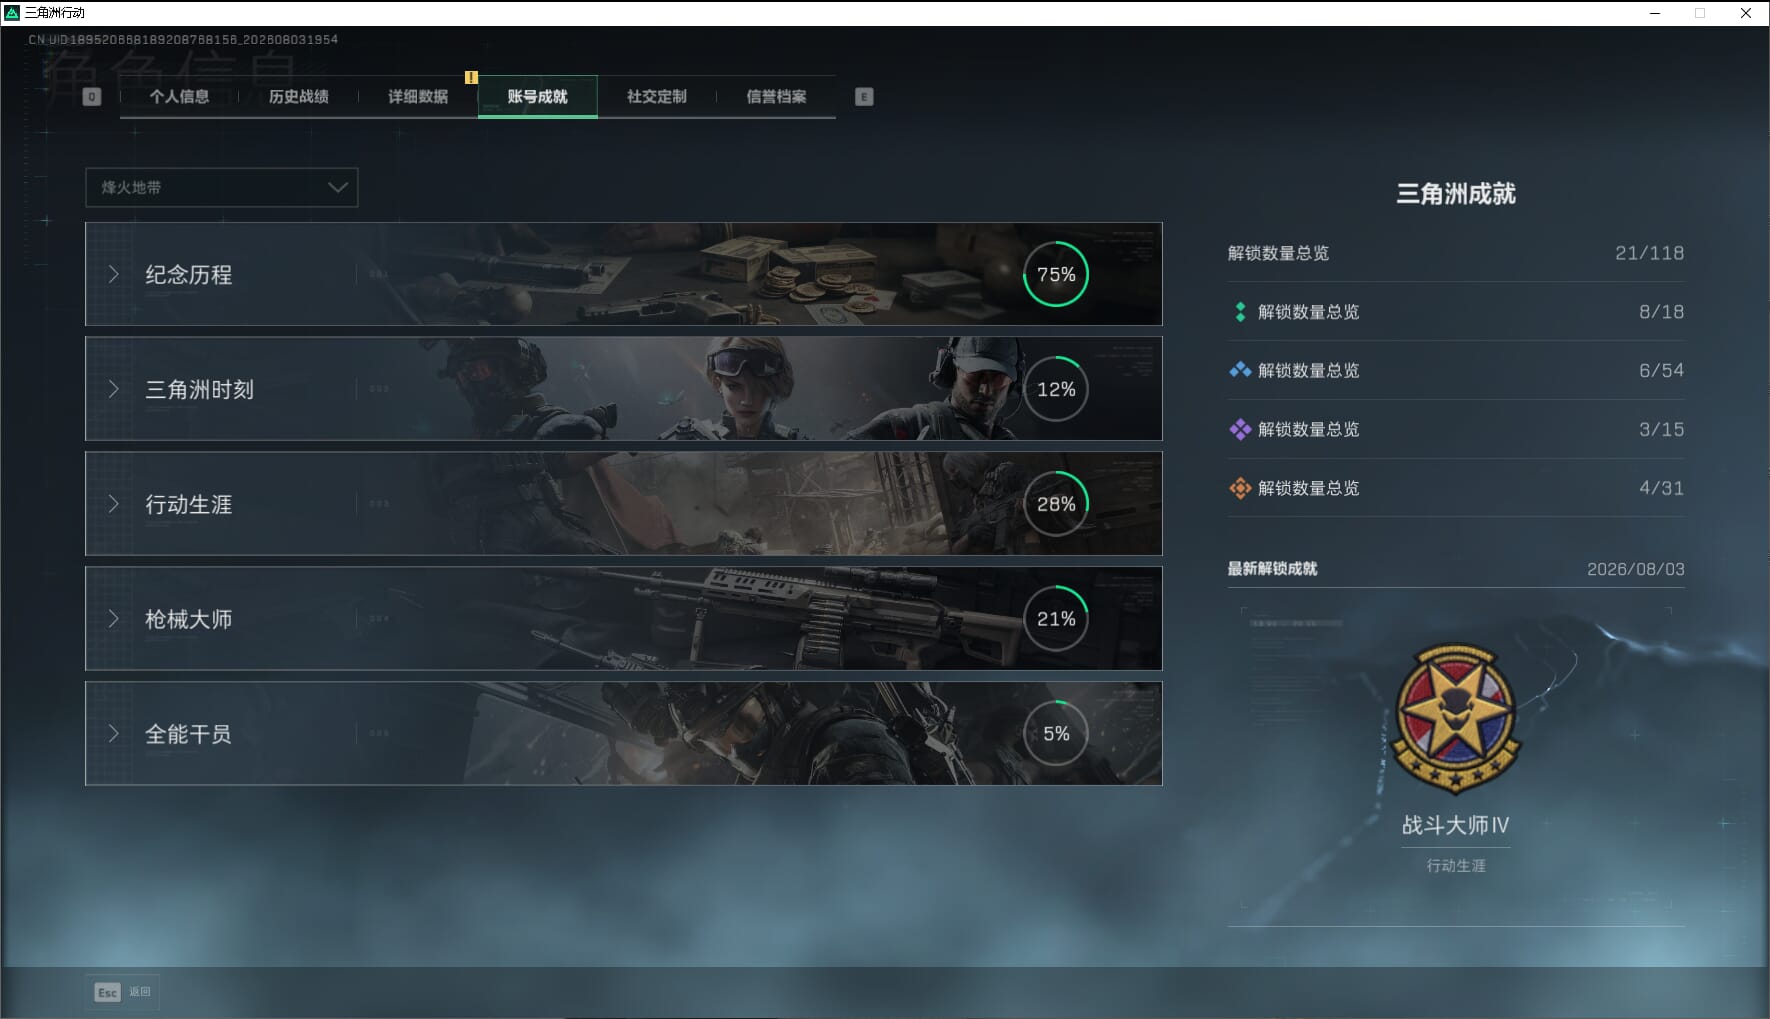Click the blue rarity diamonds icon
1770x1019 pixels.
[x=1240, y=371]
